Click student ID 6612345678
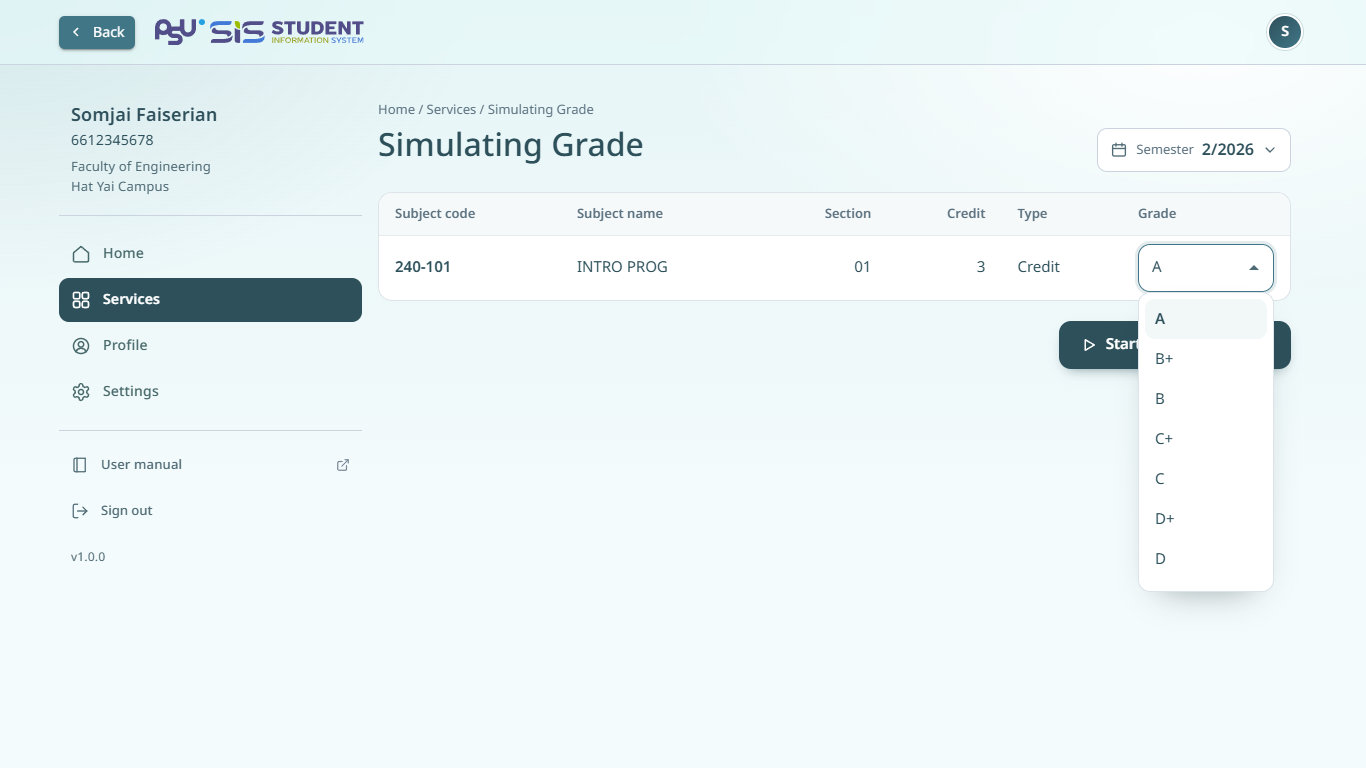The image size is (1366, 768). click(112, 141)
